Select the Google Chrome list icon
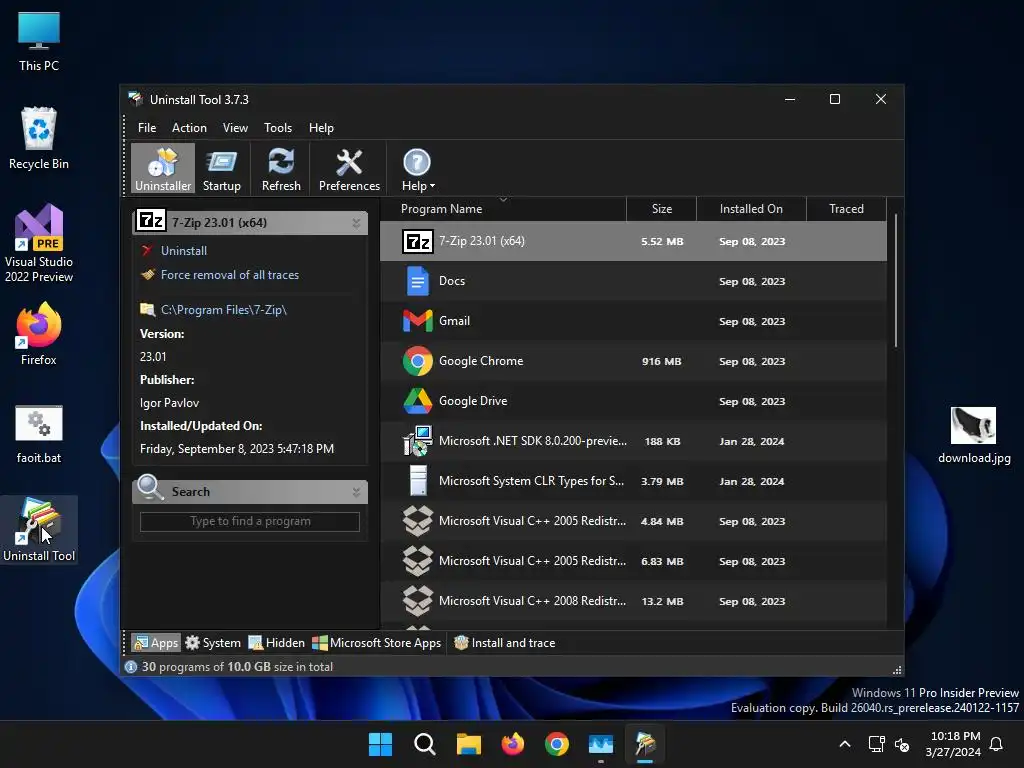This screenshot has height=768, width=1024. pyautogui.click(x=417, y=361)
